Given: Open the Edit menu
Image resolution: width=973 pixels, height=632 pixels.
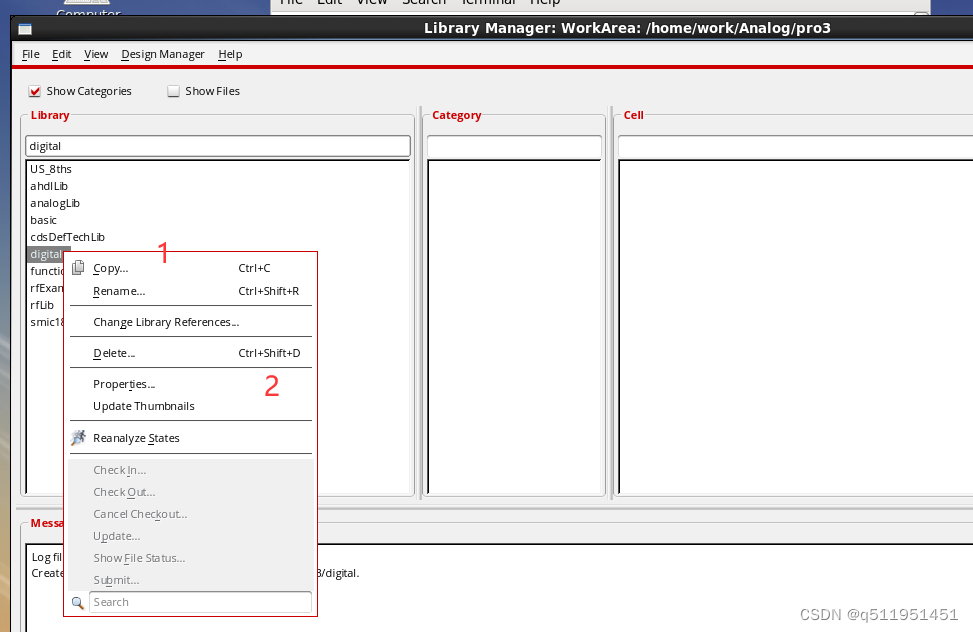Looking at the screenshot, I should click(x=61, y=54).
